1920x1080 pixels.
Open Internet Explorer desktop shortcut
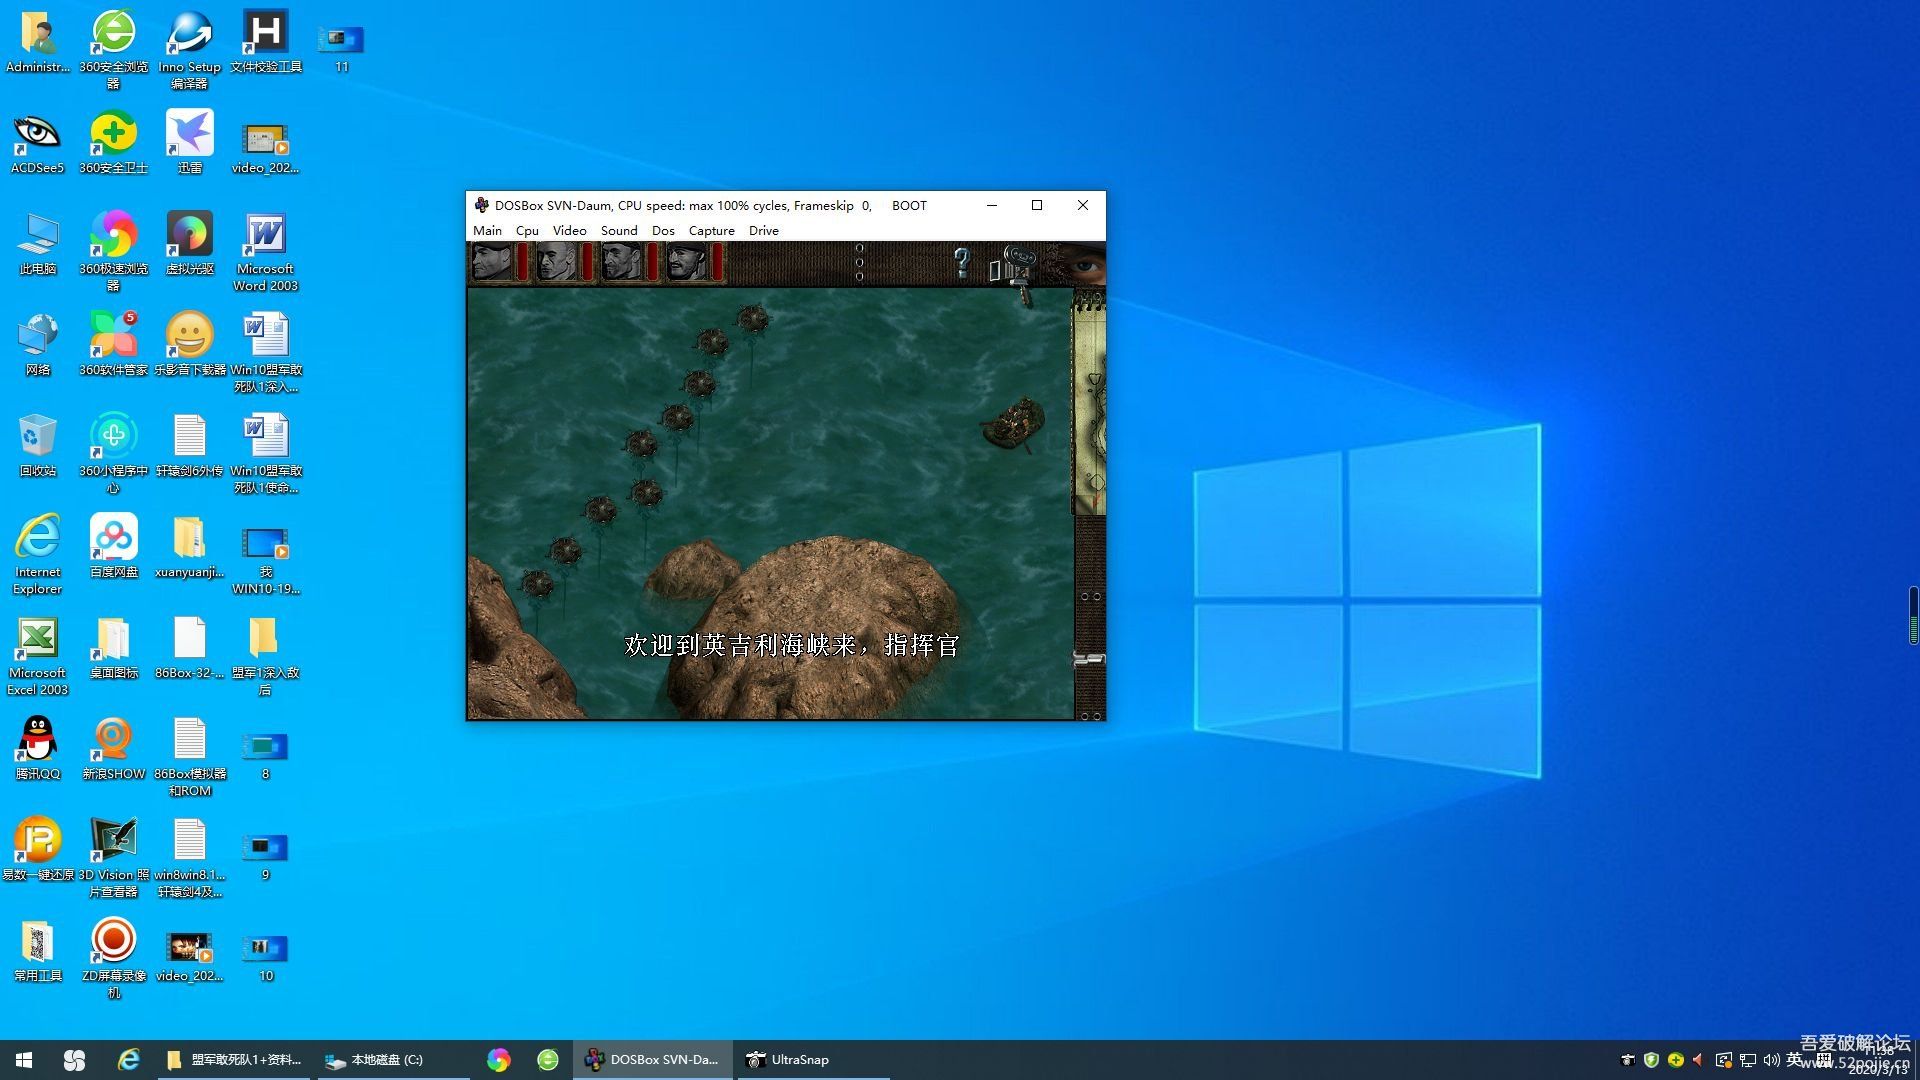tap(37, 553)
